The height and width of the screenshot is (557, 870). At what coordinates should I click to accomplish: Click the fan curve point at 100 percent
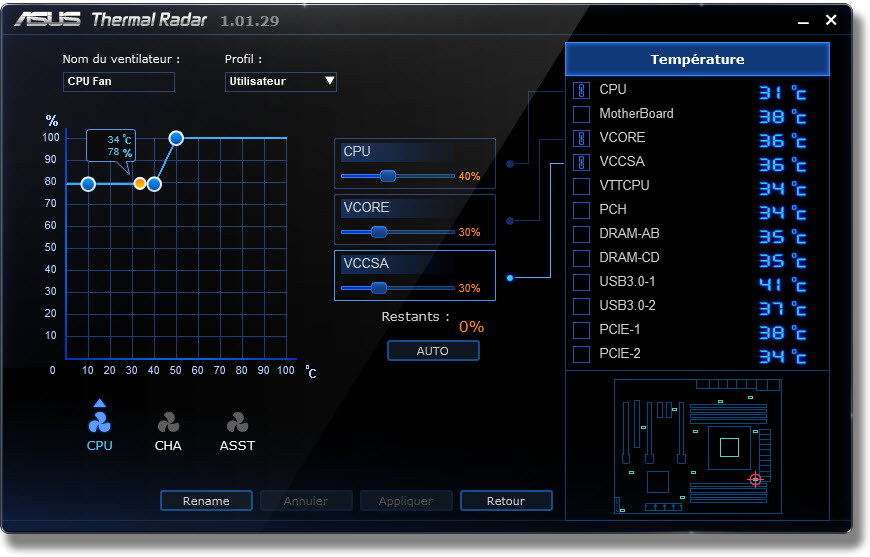(x=176, y=138)
